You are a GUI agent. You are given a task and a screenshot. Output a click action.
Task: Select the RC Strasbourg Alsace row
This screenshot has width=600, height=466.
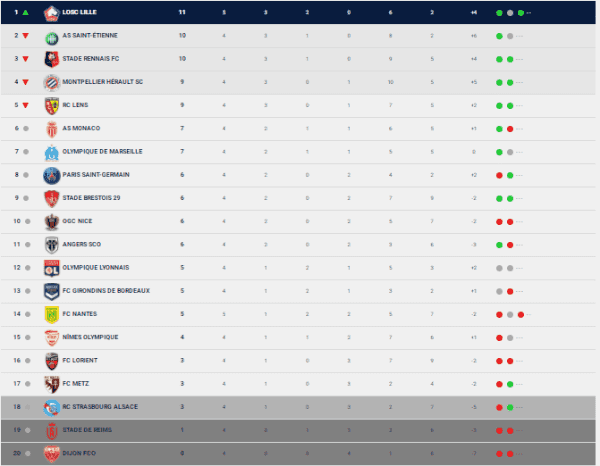[300, 407]
